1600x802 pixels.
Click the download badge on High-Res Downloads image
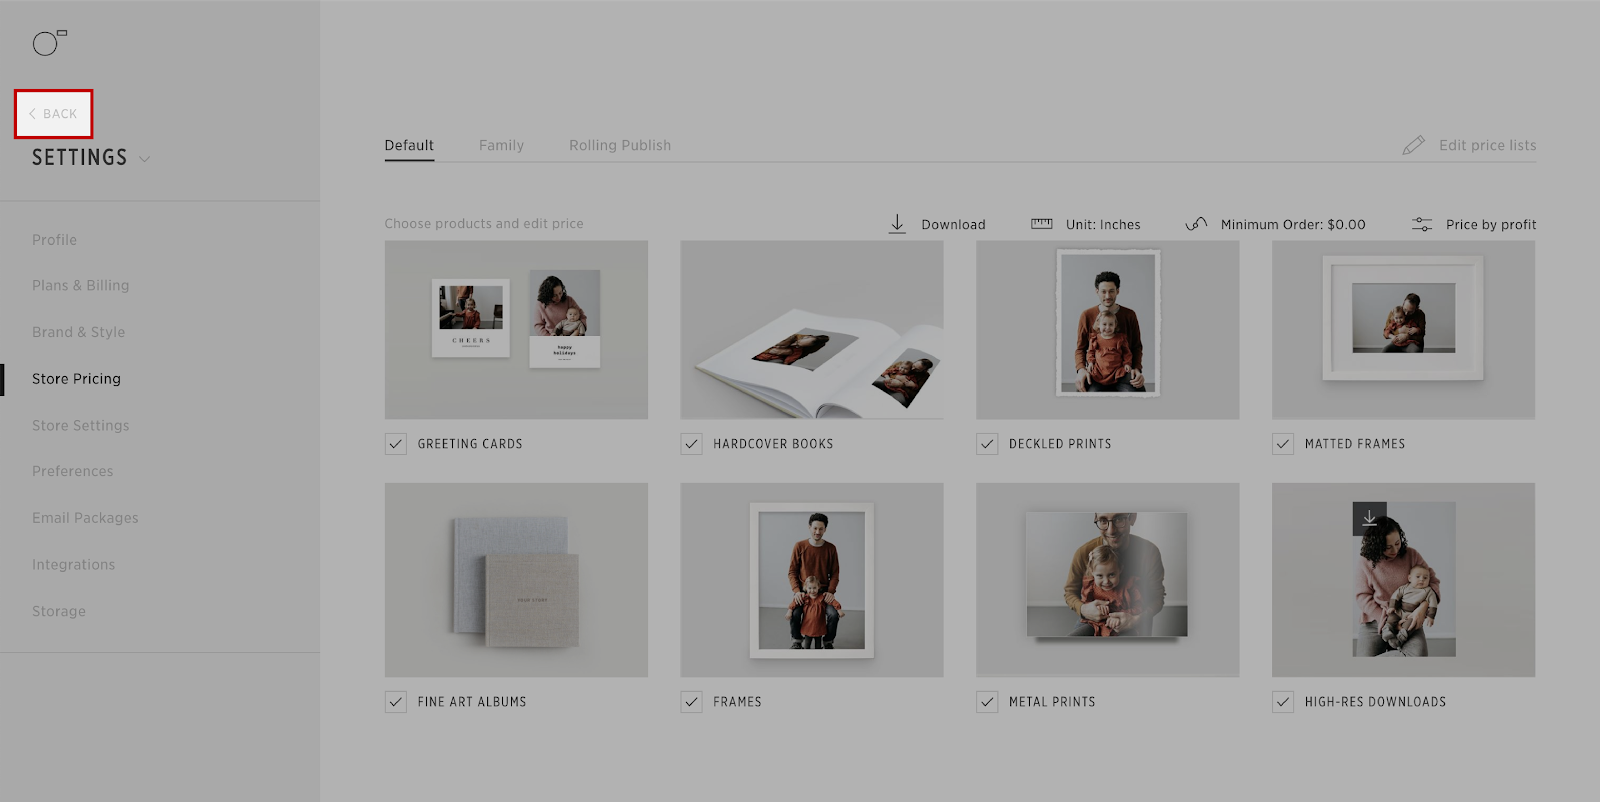[x=1369, y=518]
